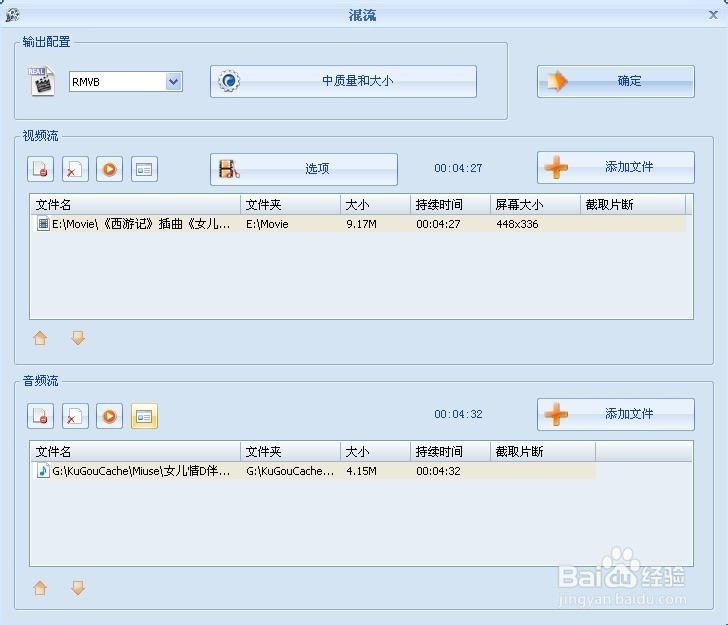The image size is (728, 625).
Task: Select the E:\Movie\《西游记》插曲 video row
Action: [x=358, y=224]
